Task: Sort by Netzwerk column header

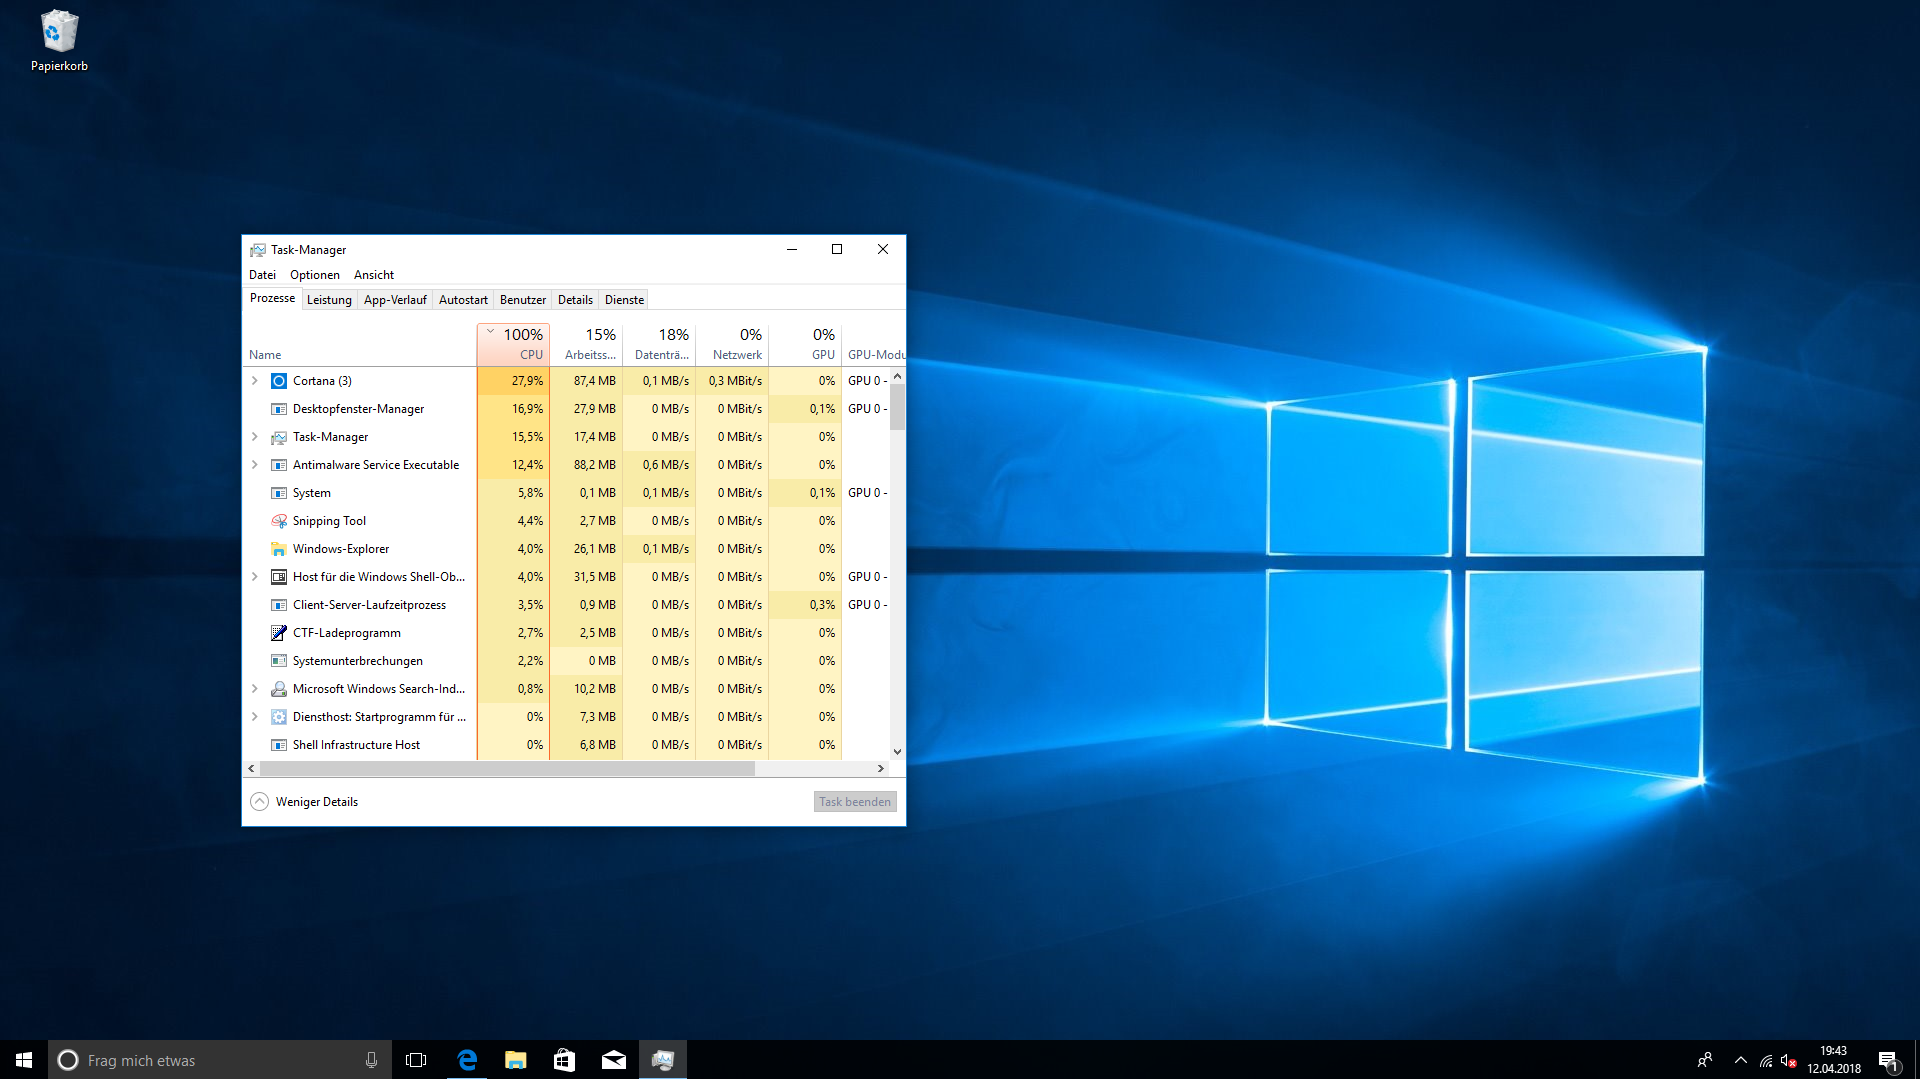Action: tap(733, 344)
